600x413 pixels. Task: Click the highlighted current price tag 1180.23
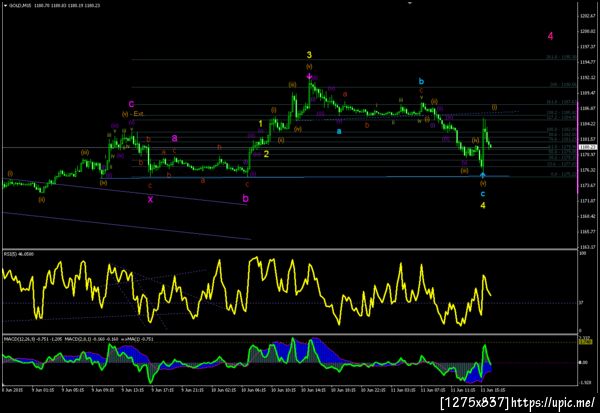click(x=588, y=147)
